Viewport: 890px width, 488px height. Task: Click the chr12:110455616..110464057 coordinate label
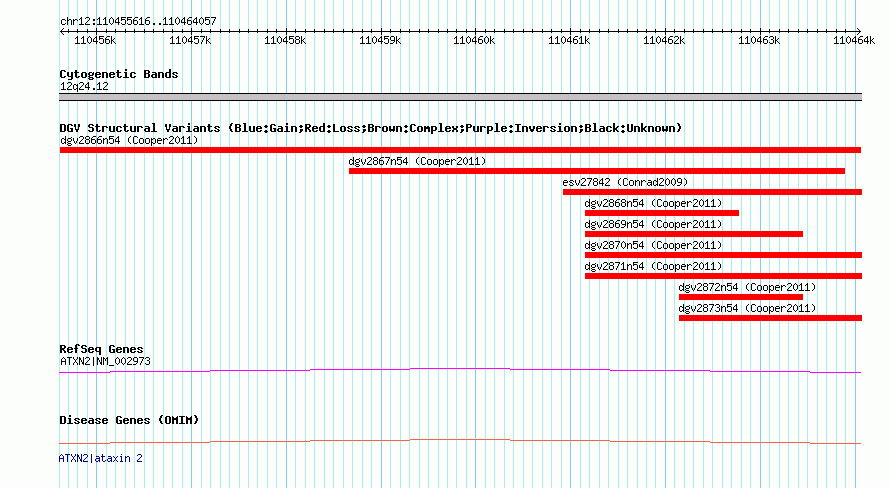click(138, 21)
